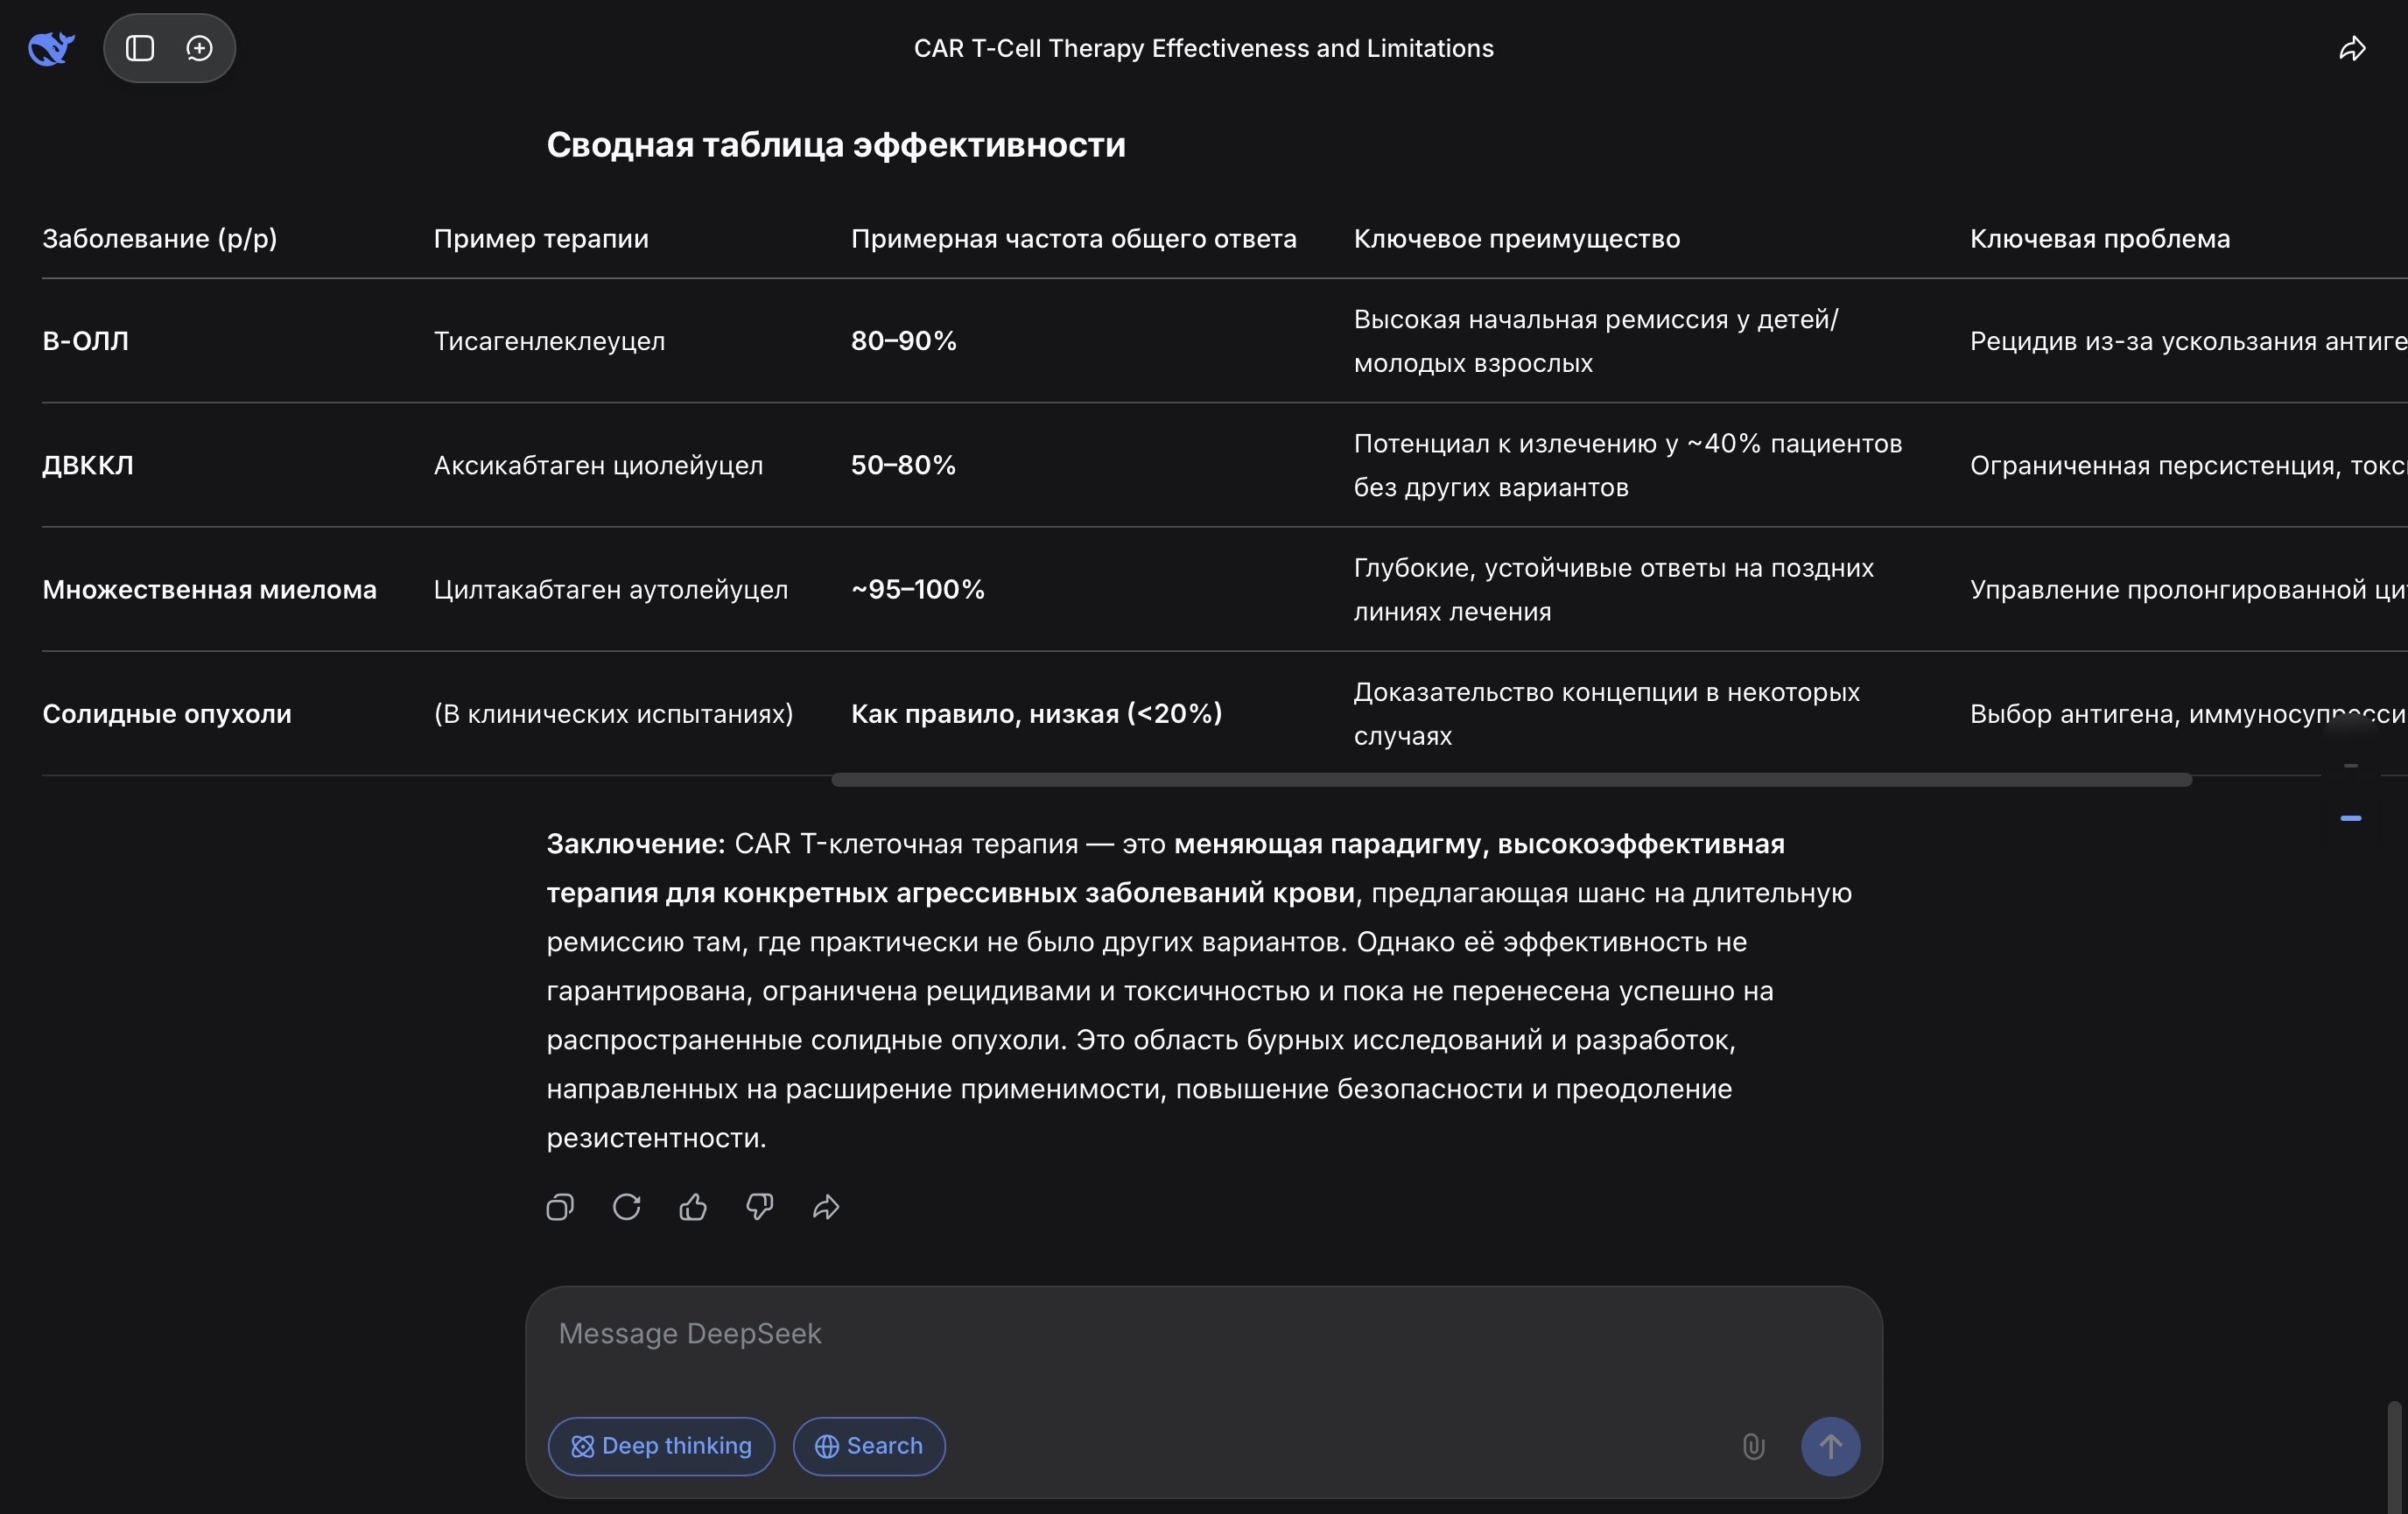Send message with up arrow button
The height and width of the screenshot is (1514, 2408).
(x=1830, y=1446)
